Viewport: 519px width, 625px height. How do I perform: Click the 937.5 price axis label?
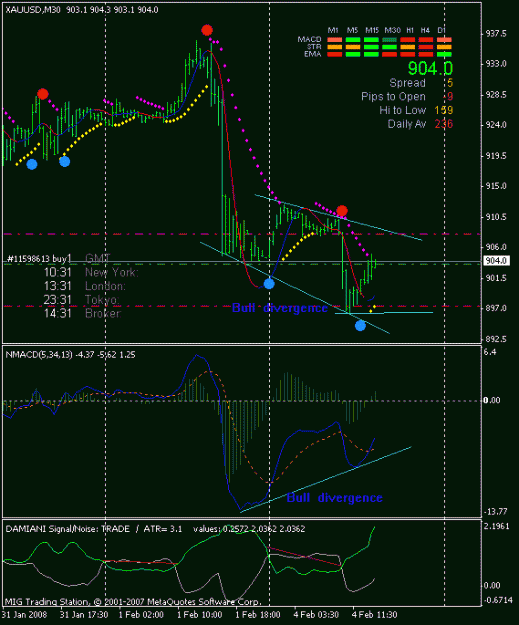[x=496, y=34]
